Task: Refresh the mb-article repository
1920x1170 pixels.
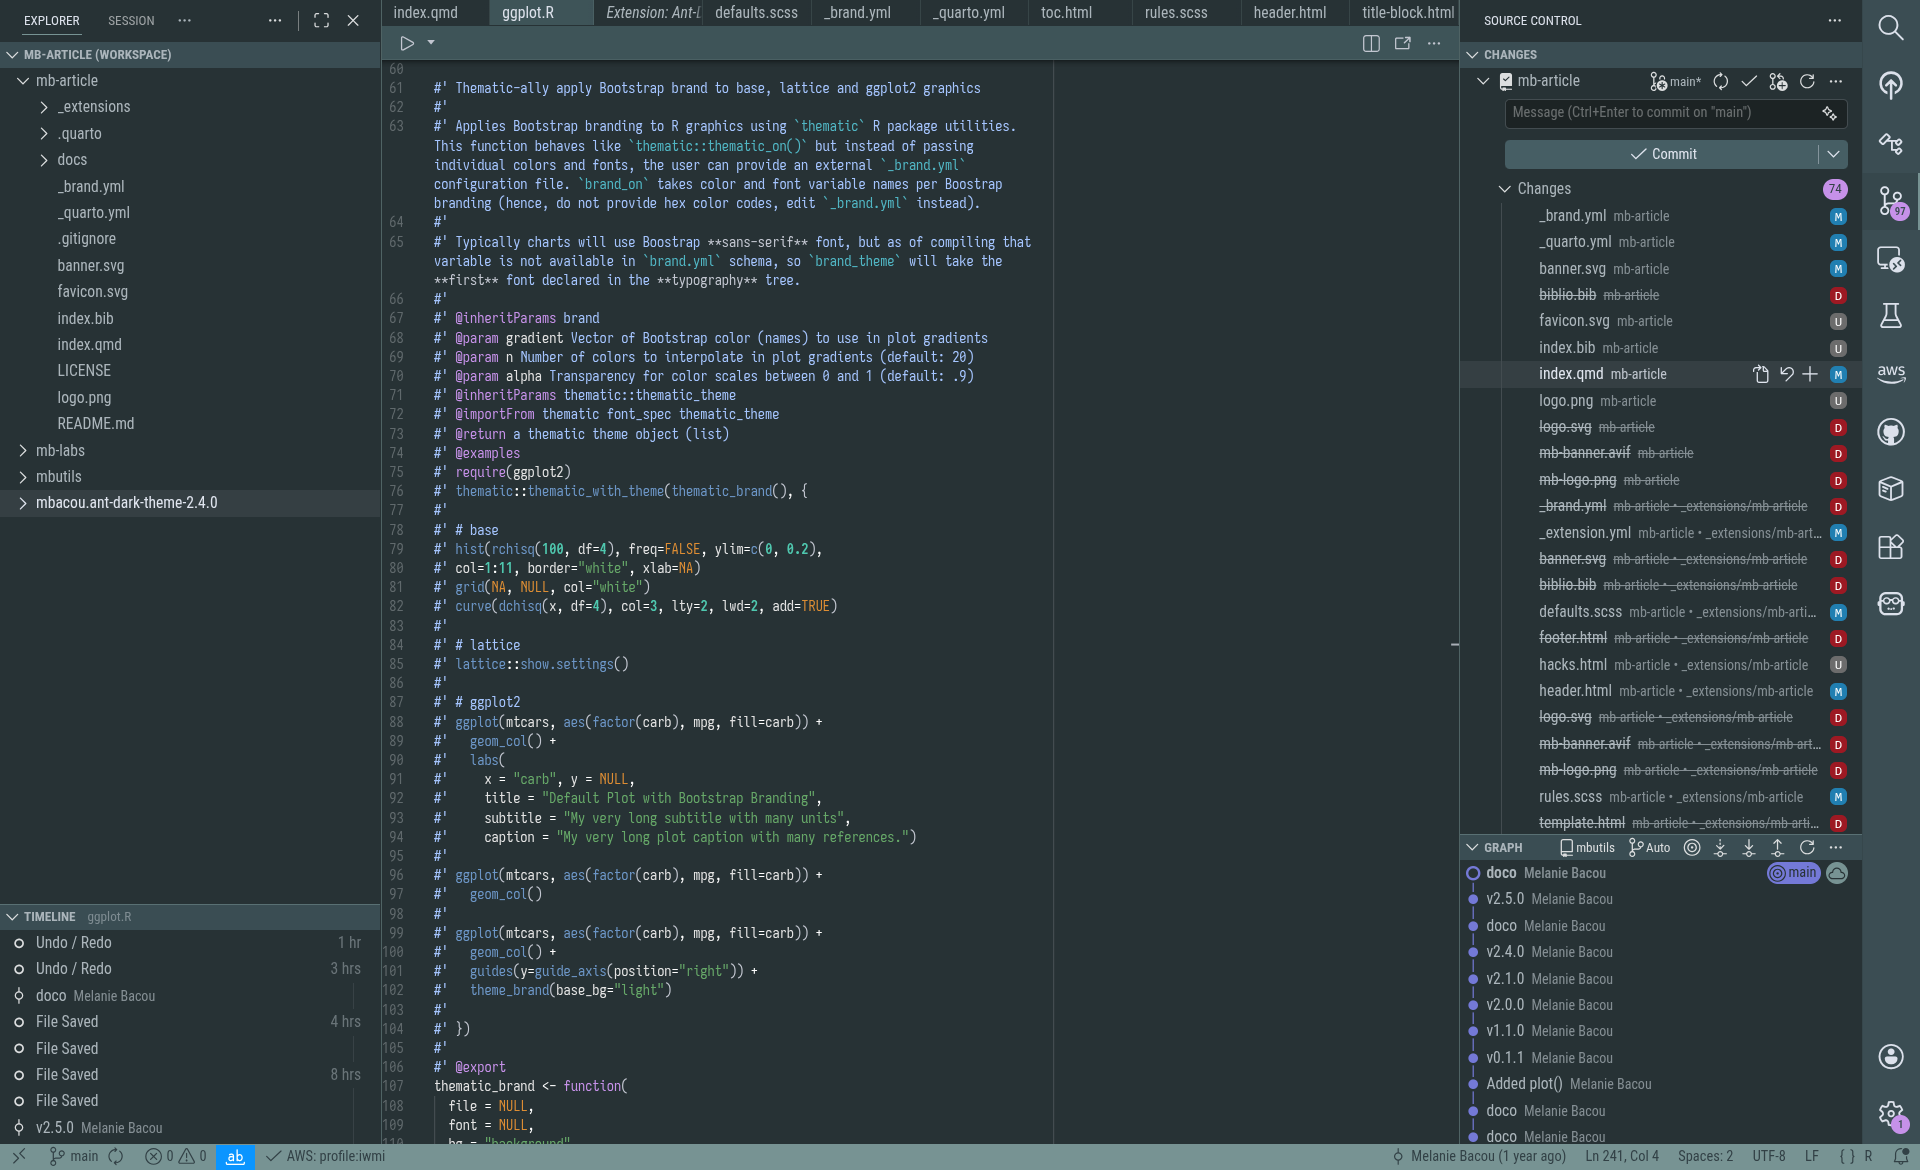Action: point(1807,81)
